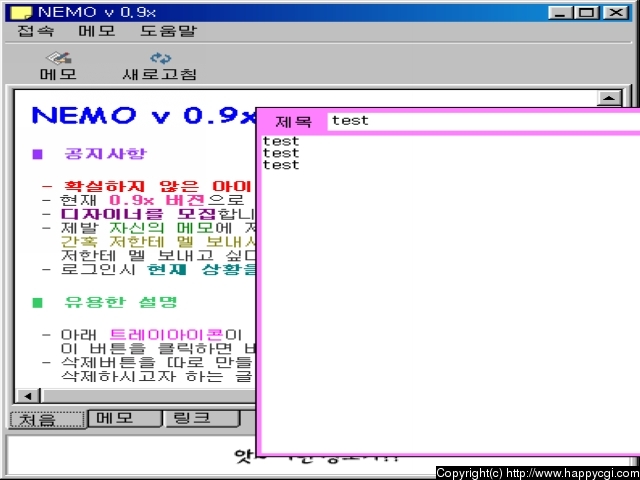Open the 메모 menu in menu bar
The image size is (640, 480).
(x=97, y=31)
